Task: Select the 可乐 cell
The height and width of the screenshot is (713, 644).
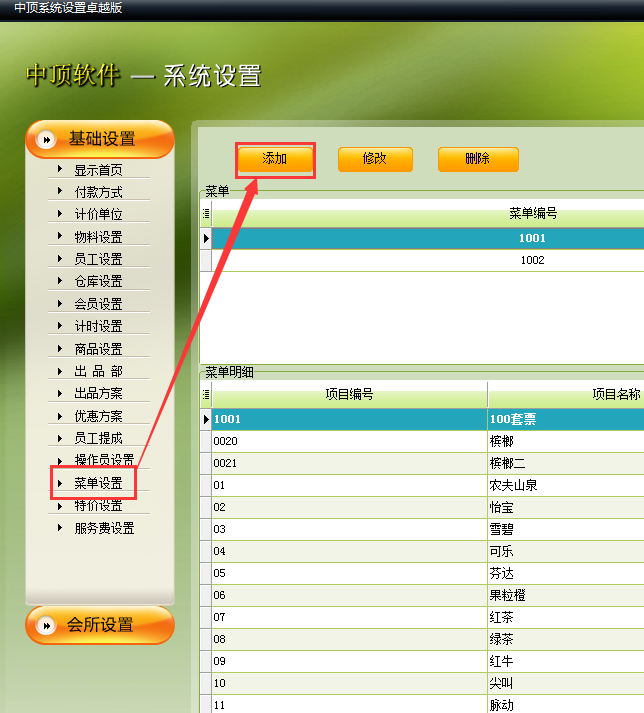Action: tap(566, 551)
